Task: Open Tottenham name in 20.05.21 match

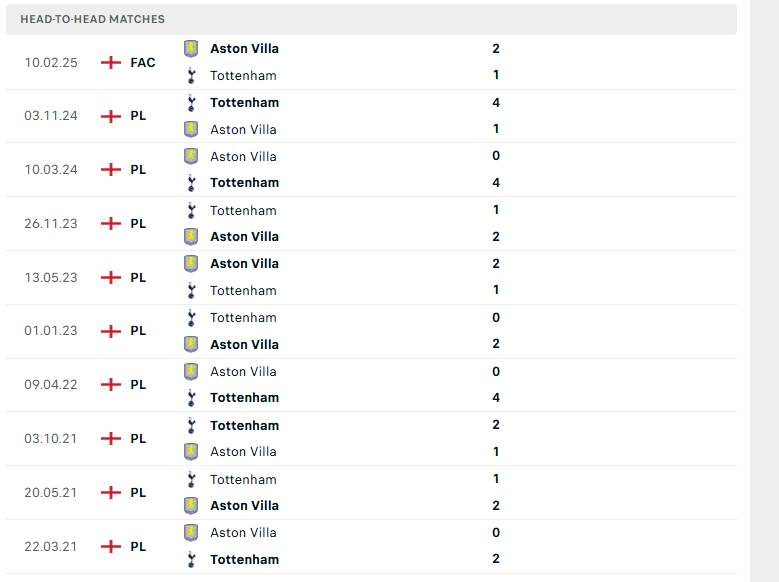Action: (243, 480)
